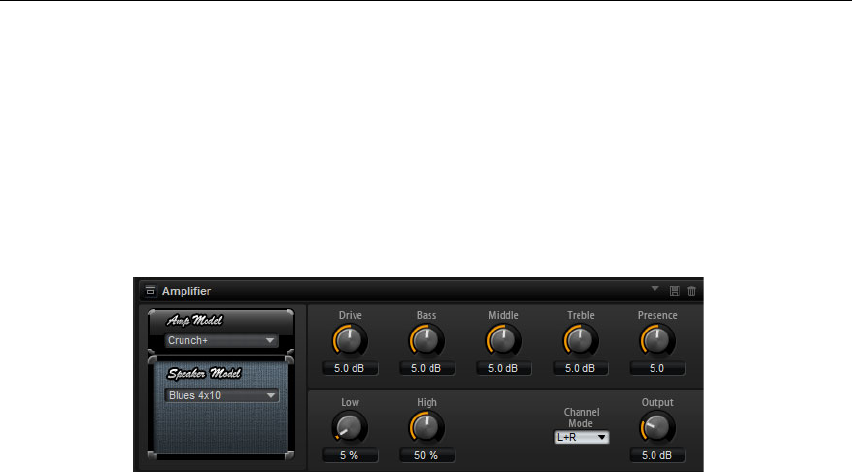Select the Presence value field showing 5.0
Image resolution: width=852 pixels, height=472 pixels.
657,368
